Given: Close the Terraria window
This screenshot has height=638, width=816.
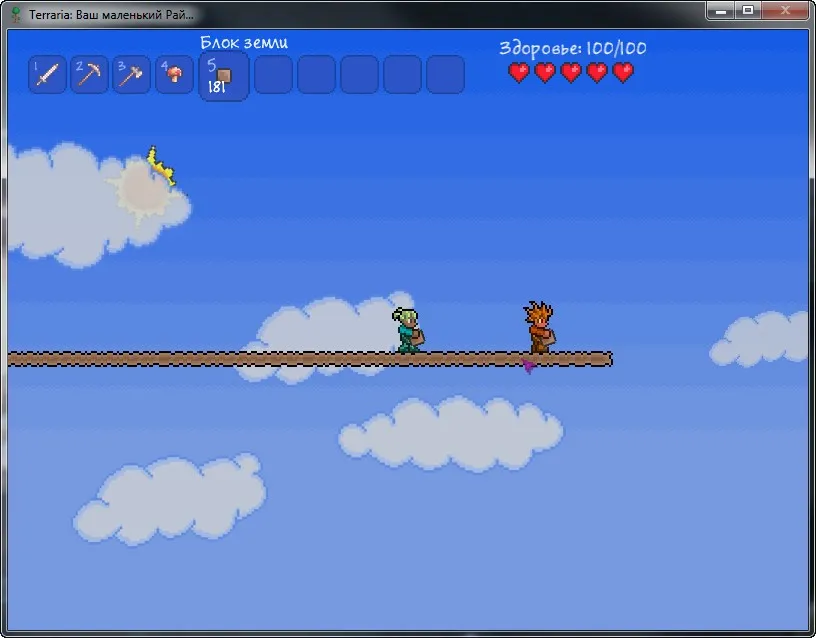Looking at the screenshot, I should pyautogui.click(x=786, y=10).
